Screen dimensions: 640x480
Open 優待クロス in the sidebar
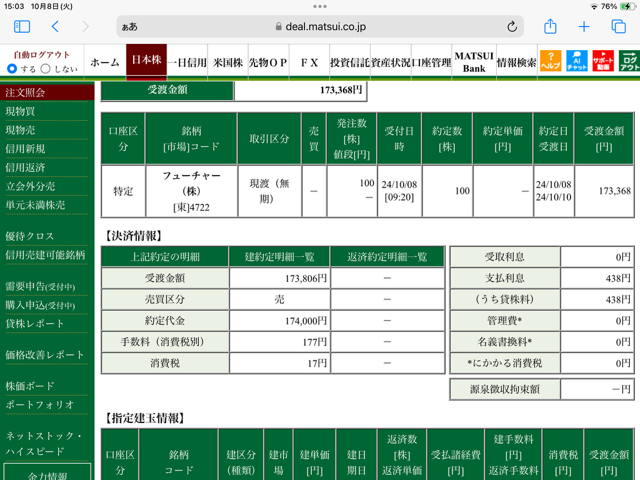29,236
